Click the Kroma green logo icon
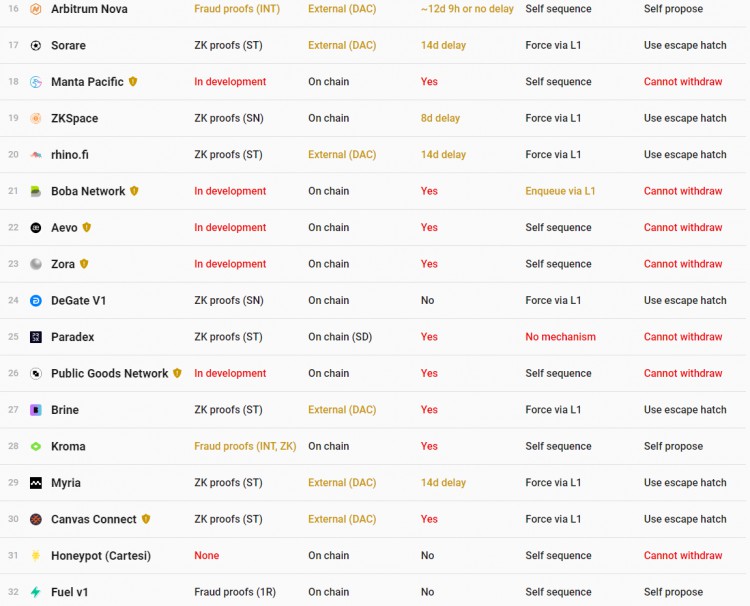Image resolution: width=750 pixels, height=606 pixels. click(x=36, y=447)
